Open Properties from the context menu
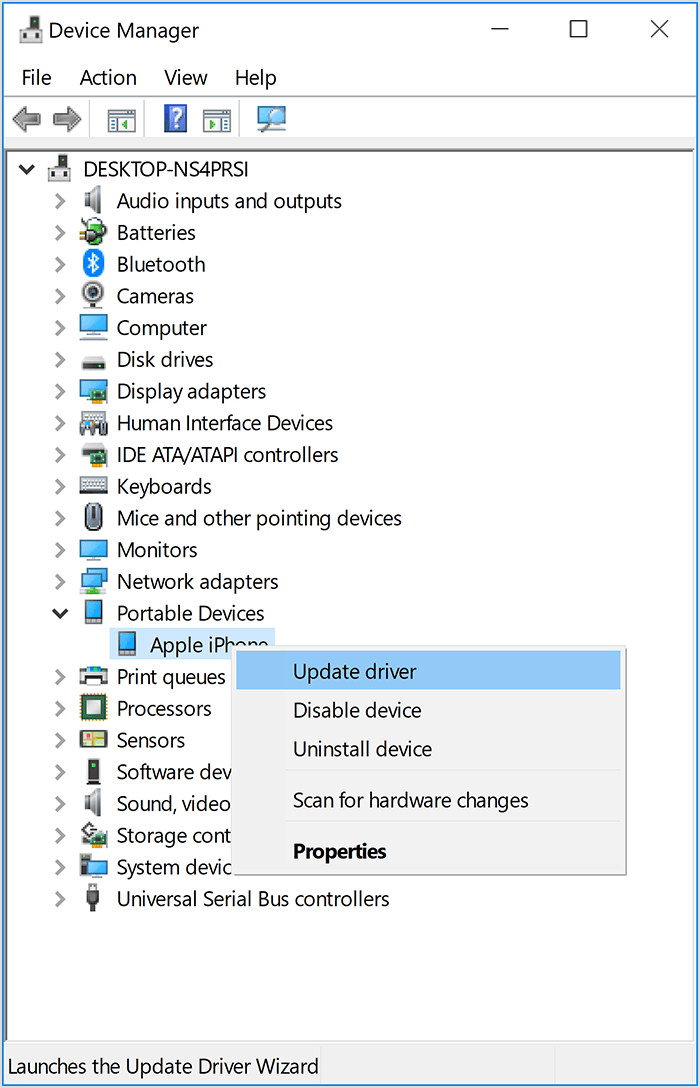The width and height of the screenshot is (700, 1088). click(x=339, y=852)
